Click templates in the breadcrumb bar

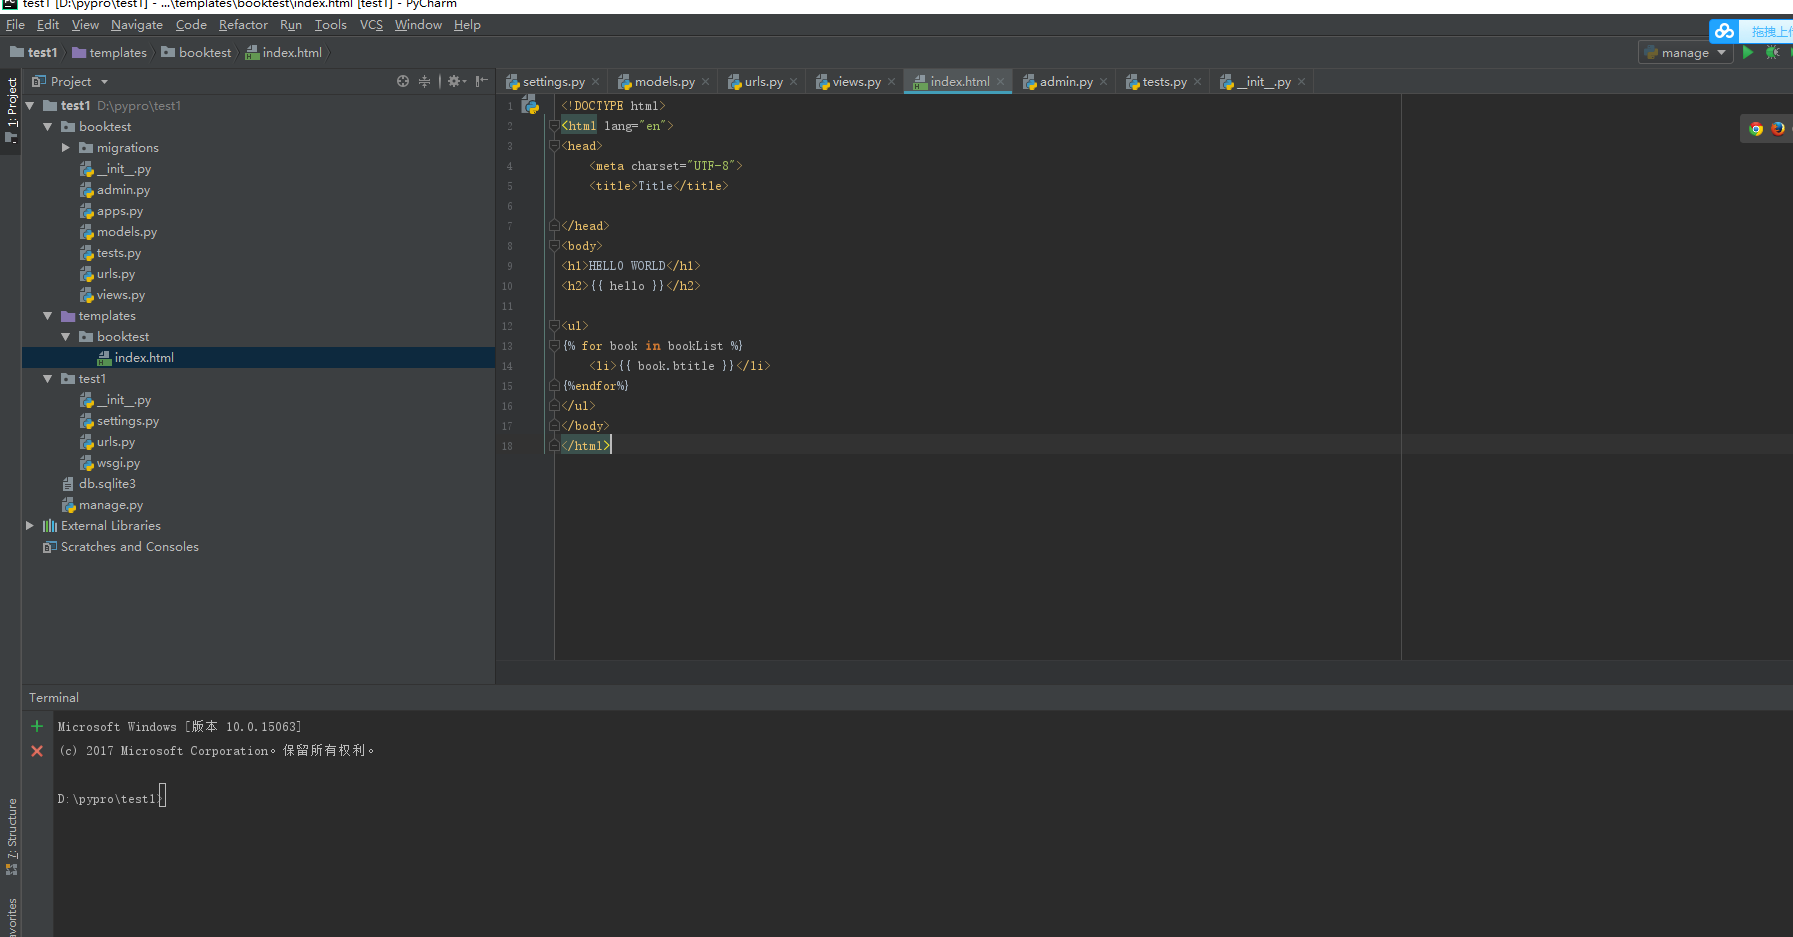point(109,53)
